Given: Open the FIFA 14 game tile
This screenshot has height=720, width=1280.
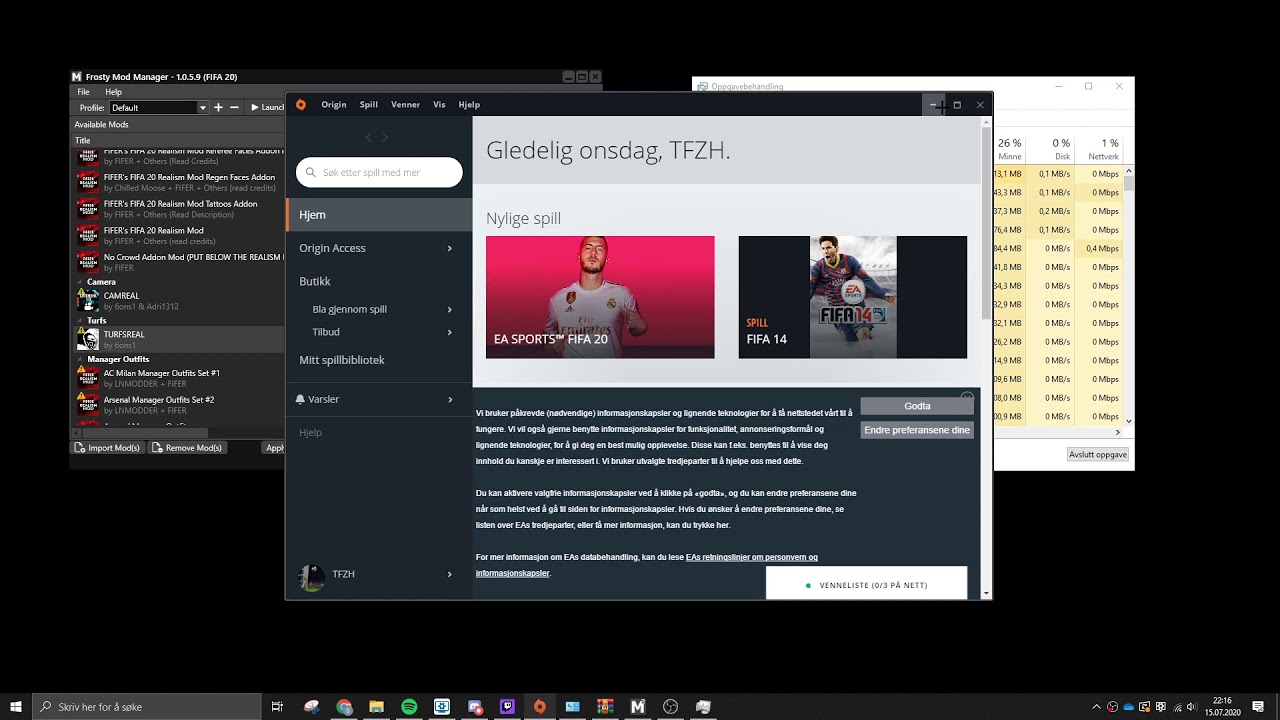Looking at the screenshot, I should [x=853, y=297].
